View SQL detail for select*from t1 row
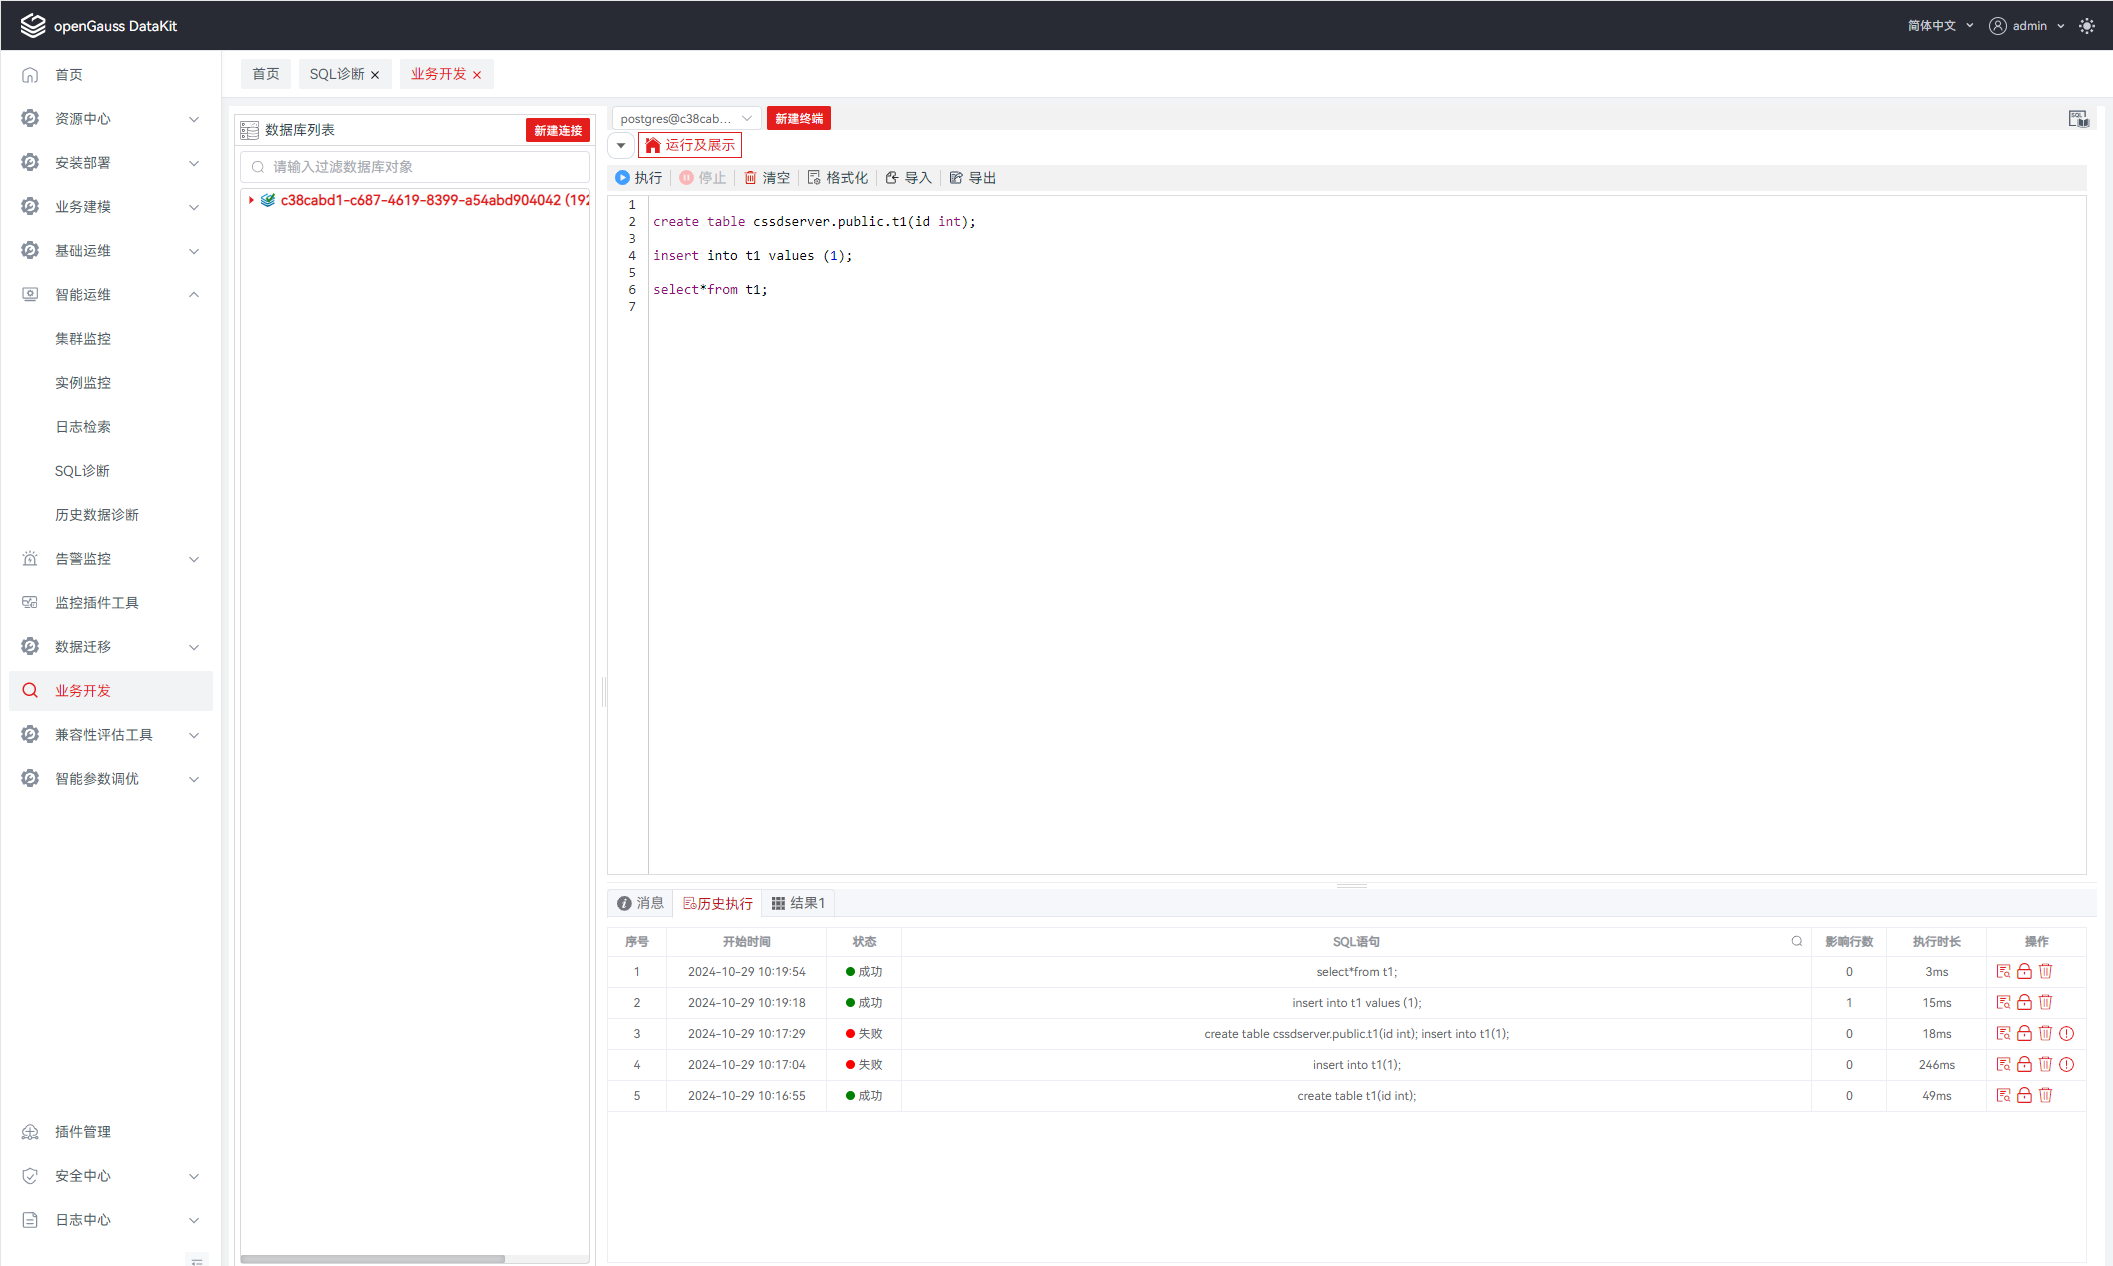 pos(2003,971)
